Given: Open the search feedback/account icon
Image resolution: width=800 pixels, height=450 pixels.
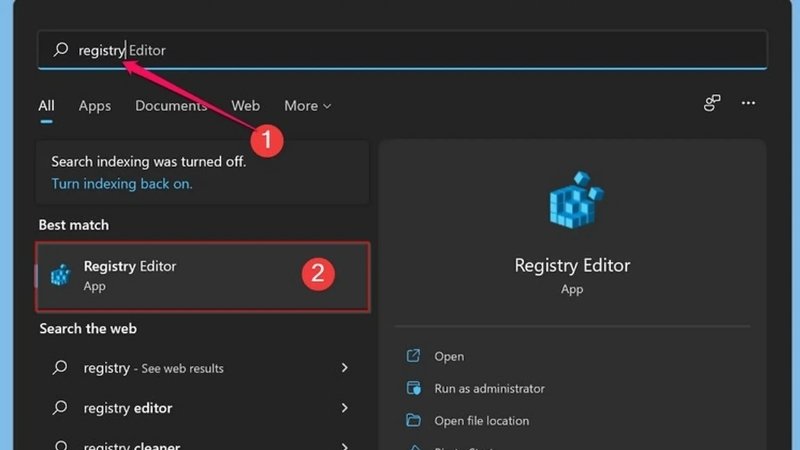Looking at the screenshot, I should pyautogui.click(x=712, y=103).
